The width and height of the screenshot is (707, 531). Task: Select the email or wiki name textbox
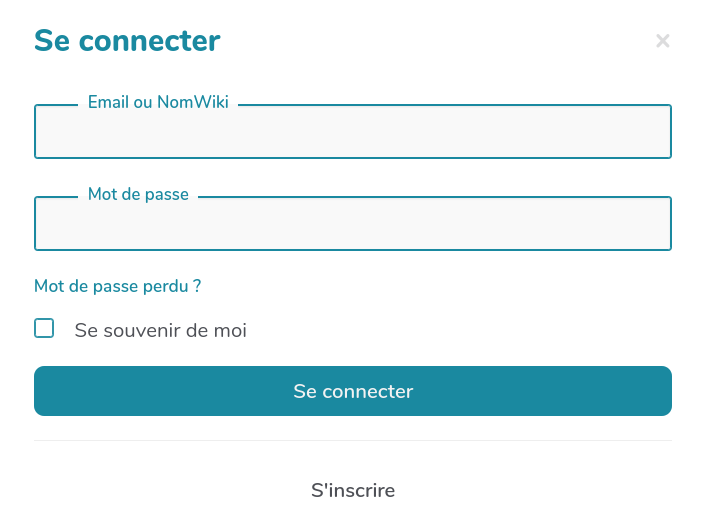tap(352, 133)
